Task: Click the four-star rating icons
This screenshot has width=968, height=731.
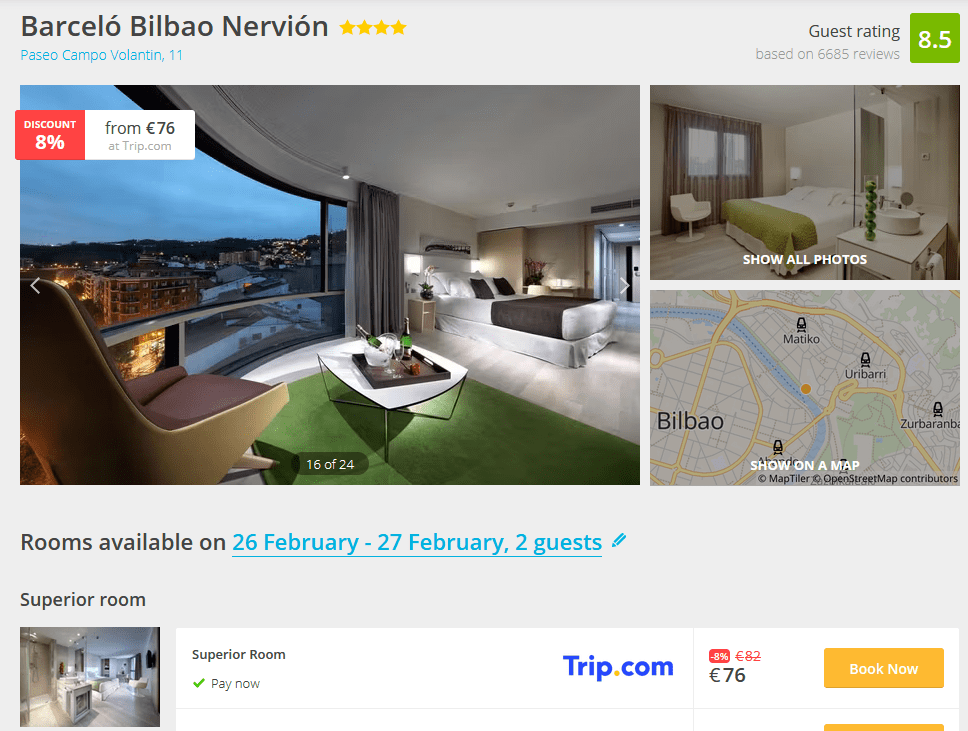Action: click(x=373, y=27)
